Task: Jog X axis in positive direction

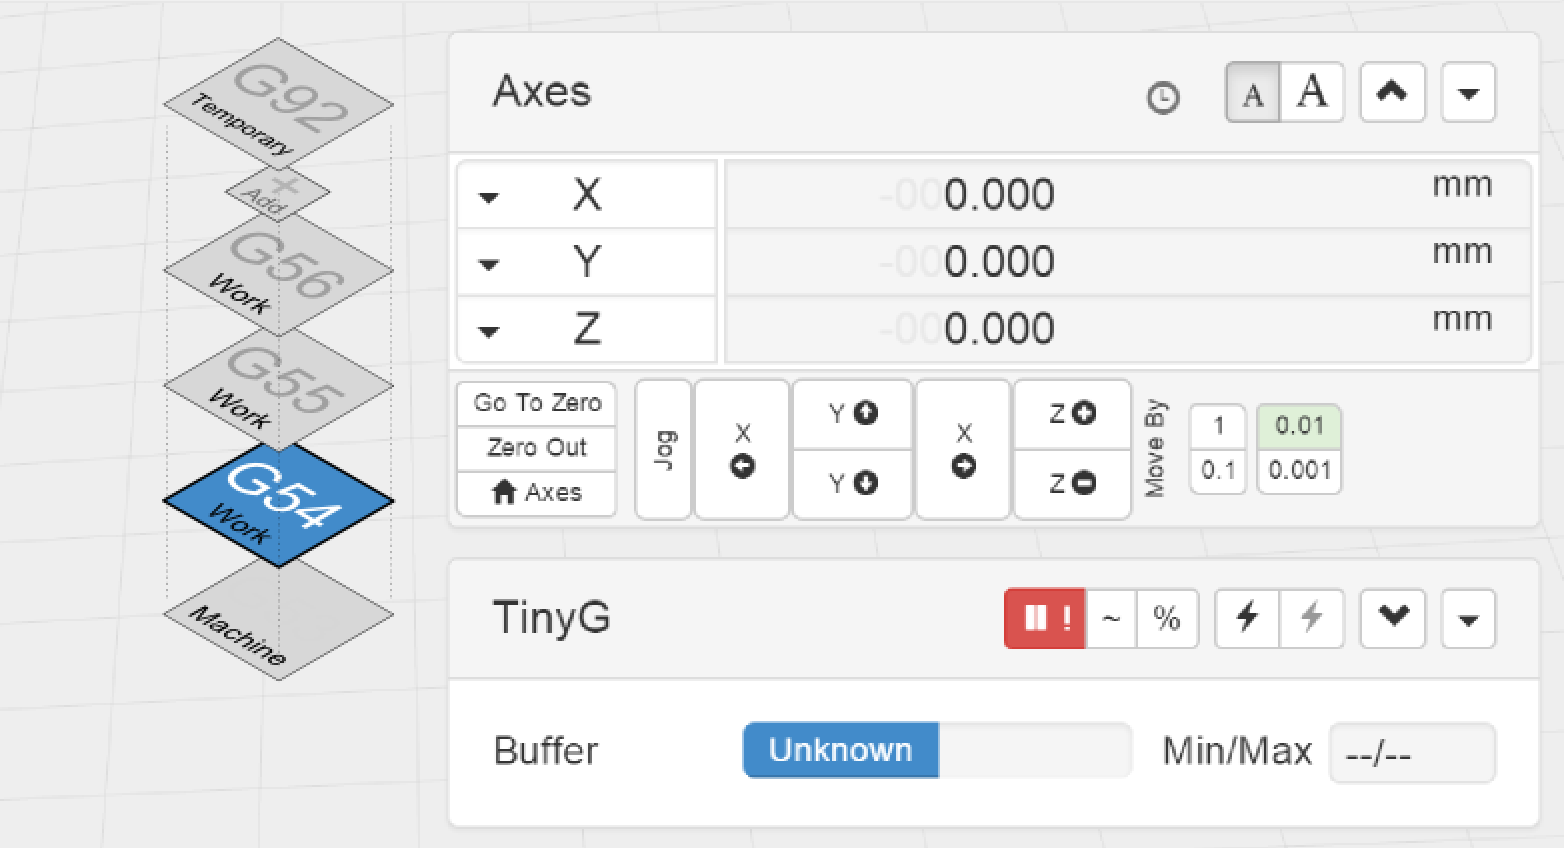Action: pos(963,450)
